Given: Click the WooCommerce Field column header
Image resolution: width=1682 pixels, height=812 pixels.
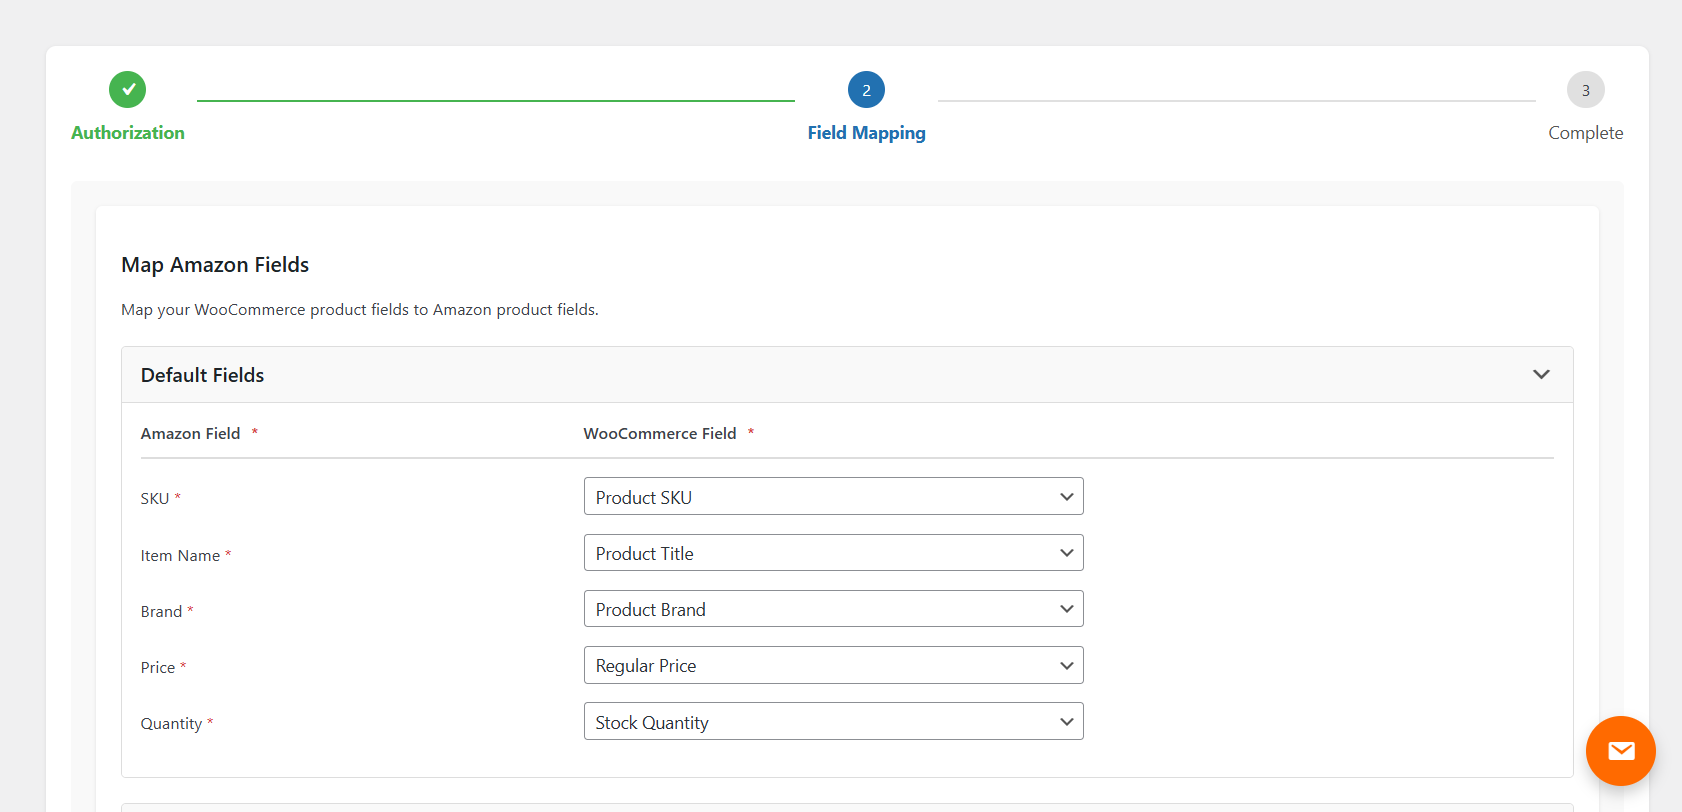Looking at the screenshot, I should (x=660, y=433).
